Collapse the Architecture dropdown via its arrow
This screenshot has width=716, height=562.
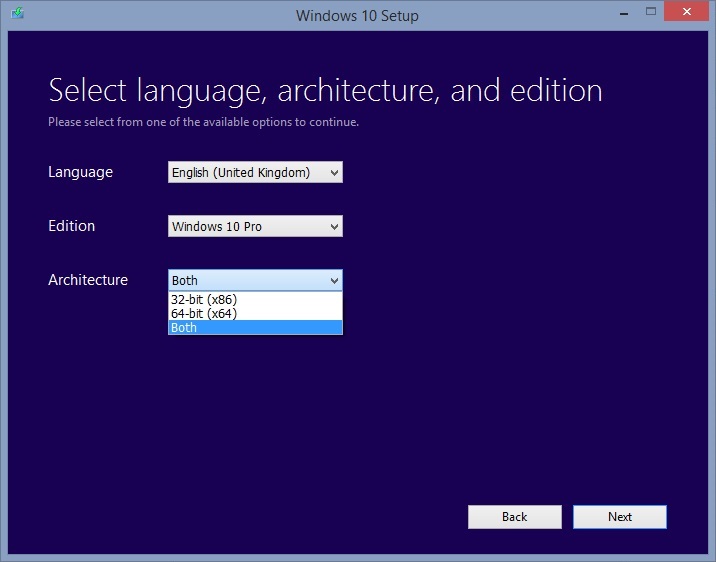pyautogui.click(x=334, y=281)
